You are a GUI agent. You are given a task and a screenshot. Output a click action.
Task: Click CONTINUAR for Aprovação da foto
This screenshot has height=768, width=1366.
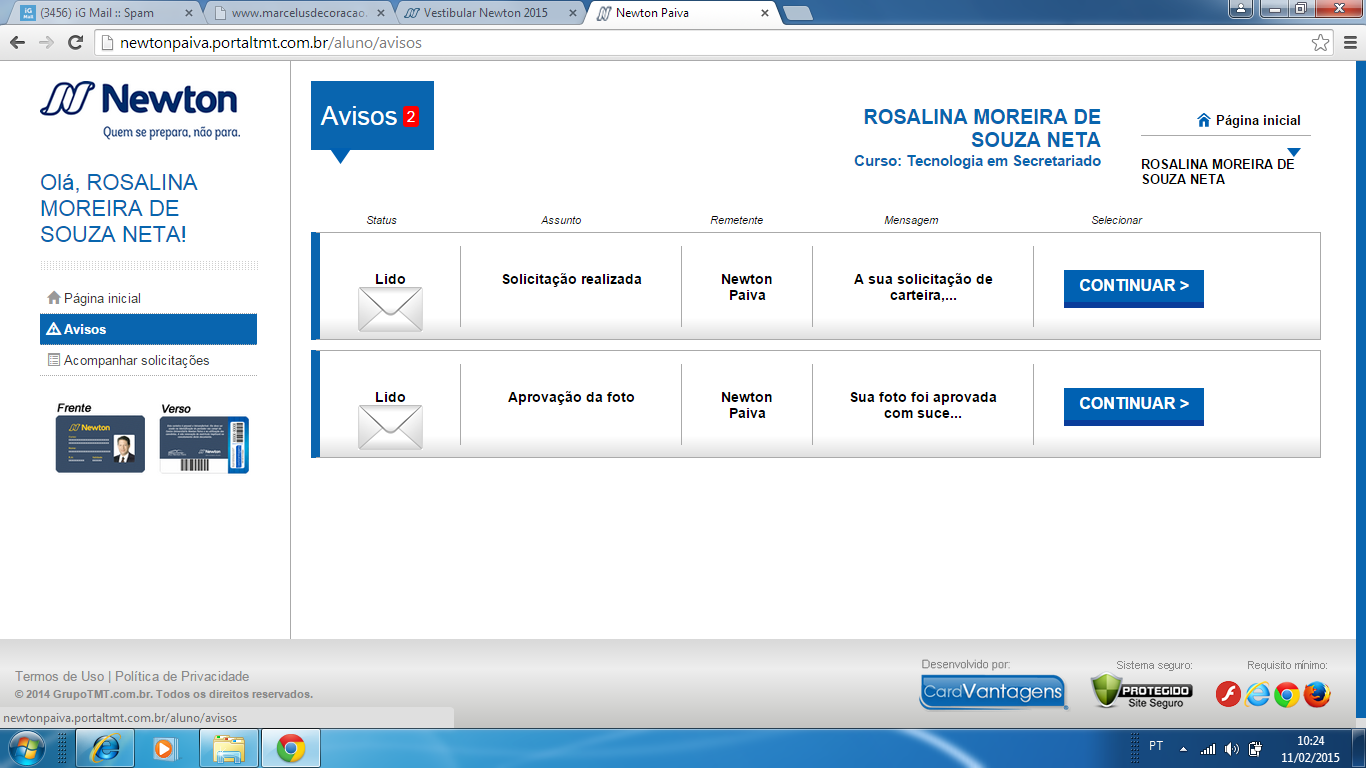[1134, 405]
